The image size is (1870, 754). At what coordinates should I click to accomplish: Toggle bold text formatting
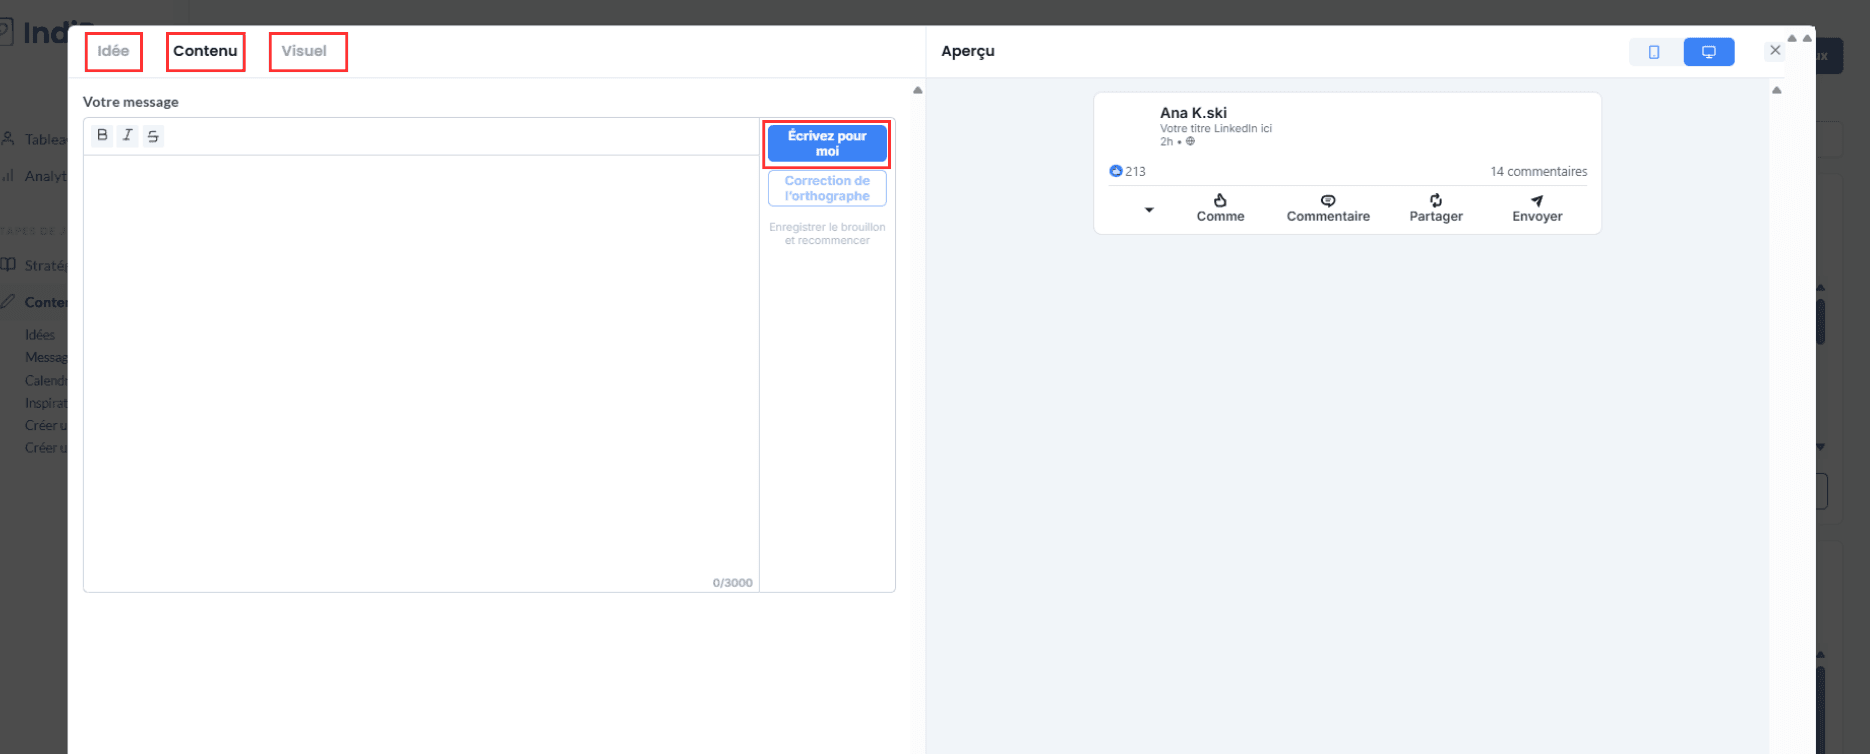point(102,136)
